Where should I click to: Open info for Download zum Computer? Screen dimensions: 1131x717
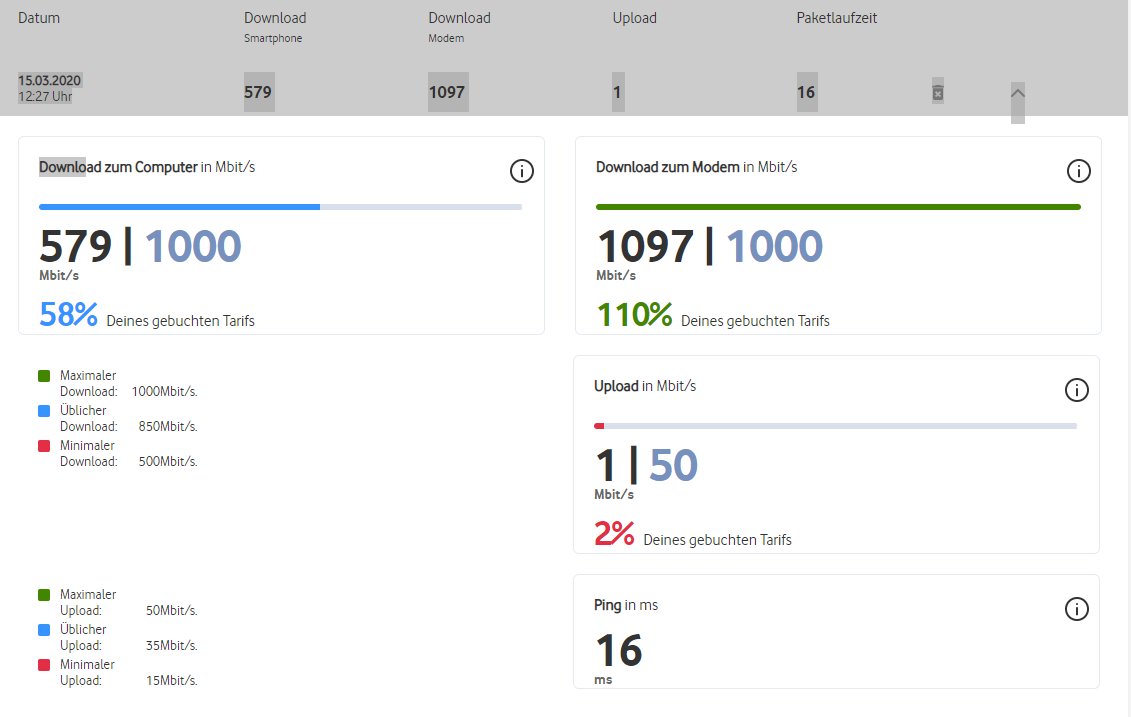(x=521, y=171)
